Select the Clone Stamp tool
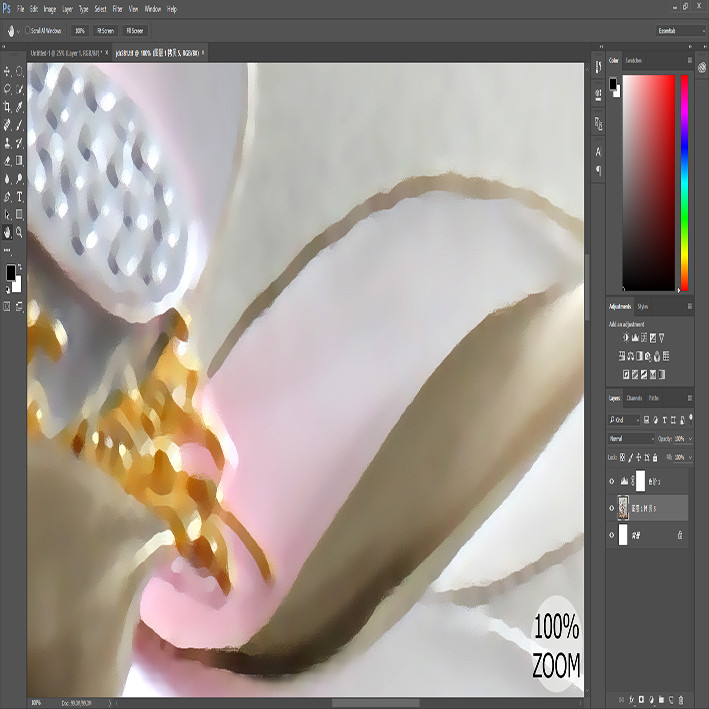 pos(7,143)
